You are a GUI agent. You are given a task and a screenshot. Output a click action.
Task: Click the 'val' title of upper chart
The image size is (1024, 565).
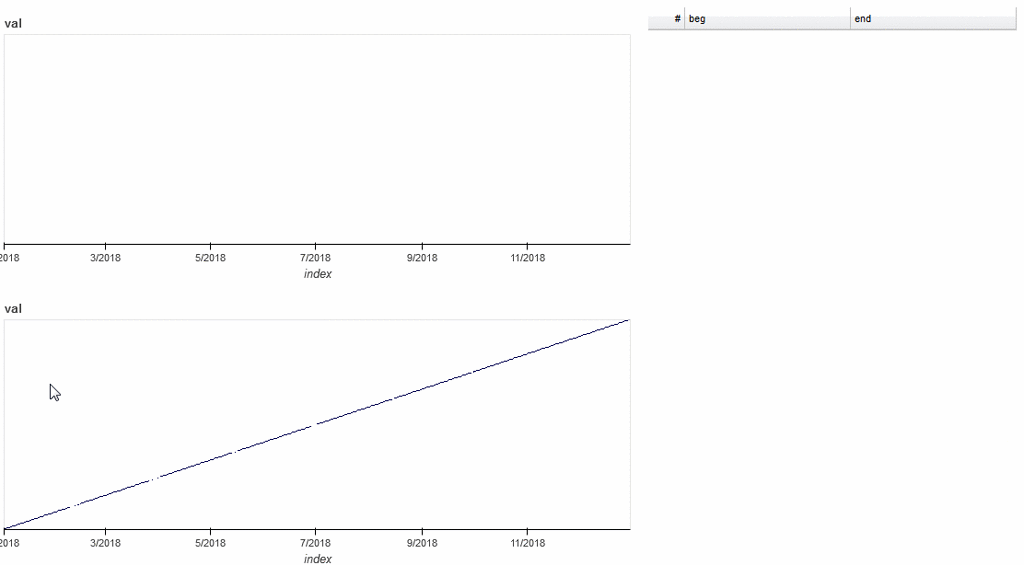[x=13, y=24]
